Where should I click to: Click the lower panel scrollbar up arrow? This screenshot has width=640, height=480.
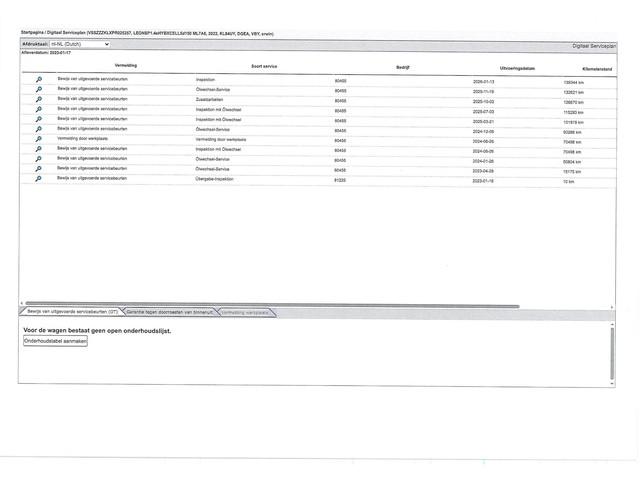click(612, 324)
